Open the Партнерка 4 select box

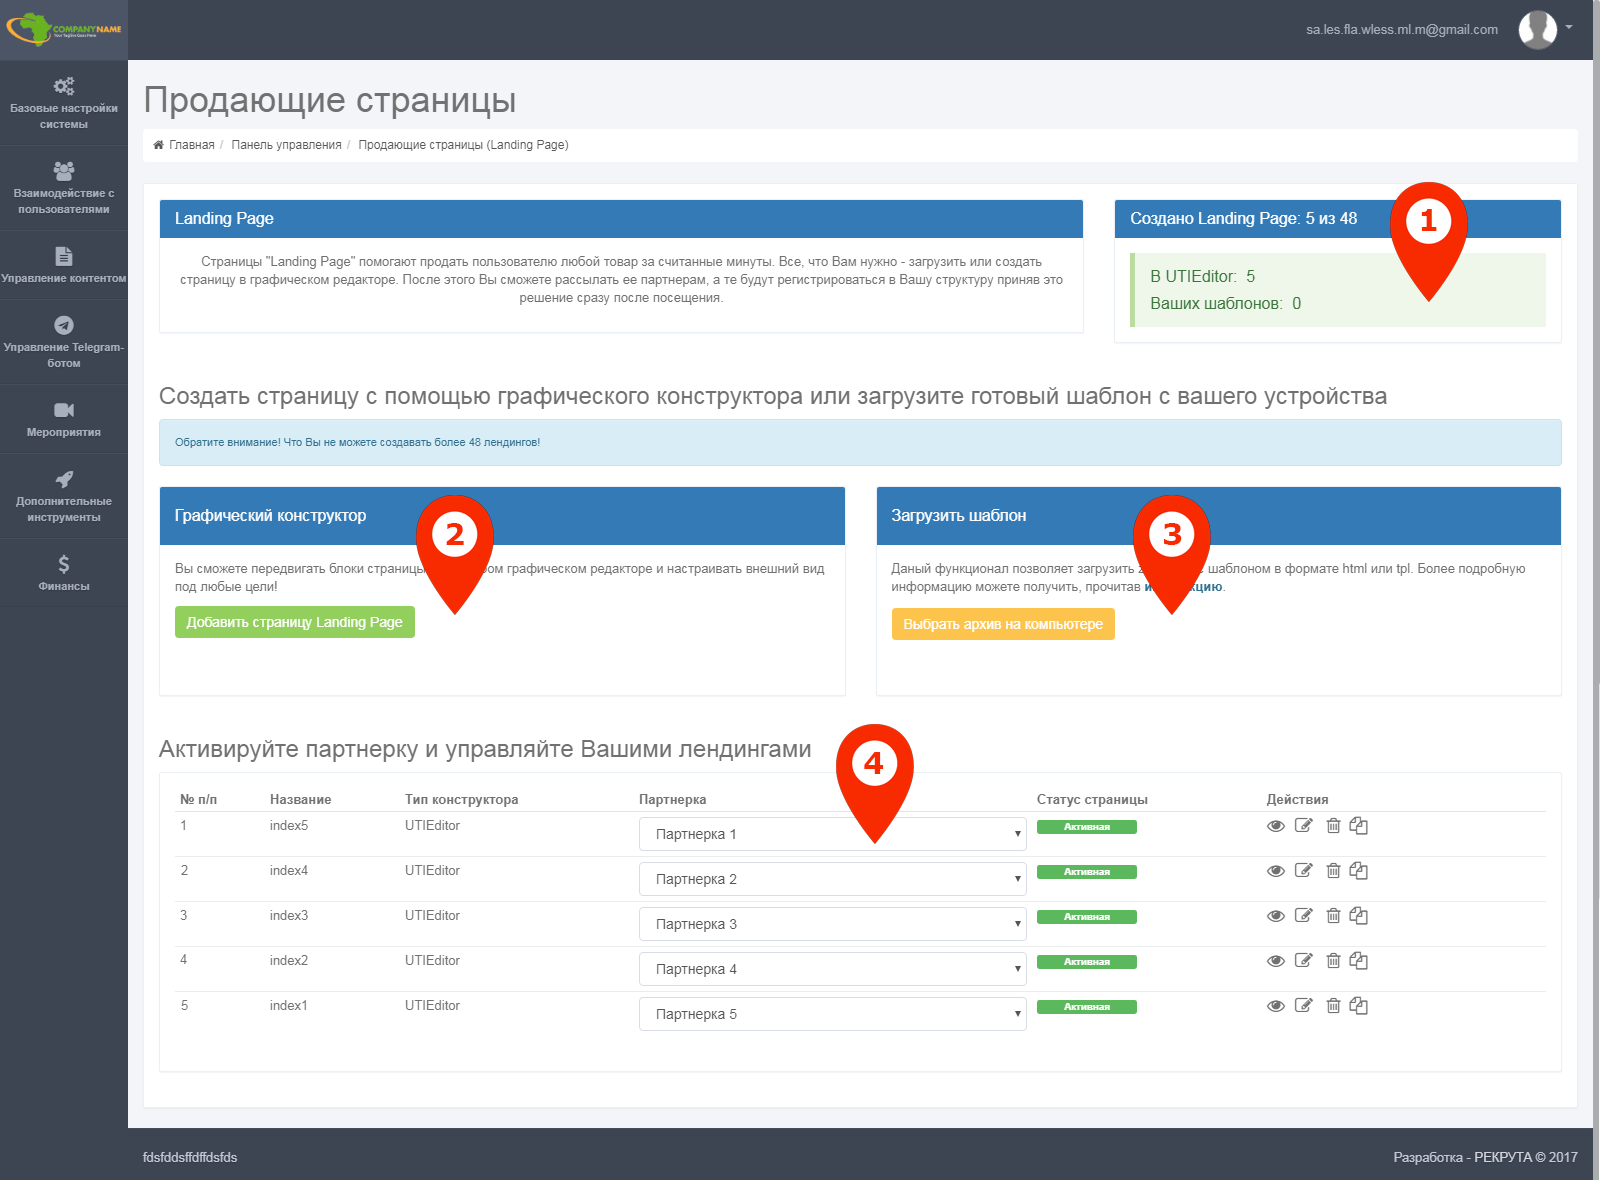(832, 969)
